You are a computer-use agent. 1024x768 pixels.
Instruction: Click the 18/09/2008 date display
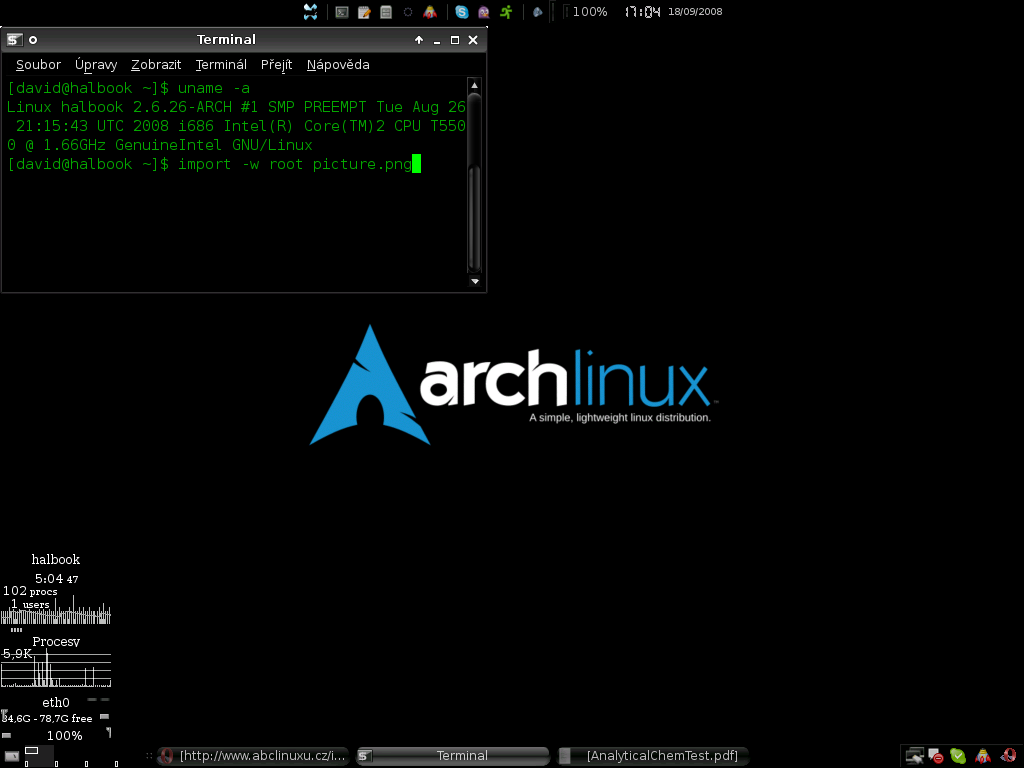click(x=695, y=12)
